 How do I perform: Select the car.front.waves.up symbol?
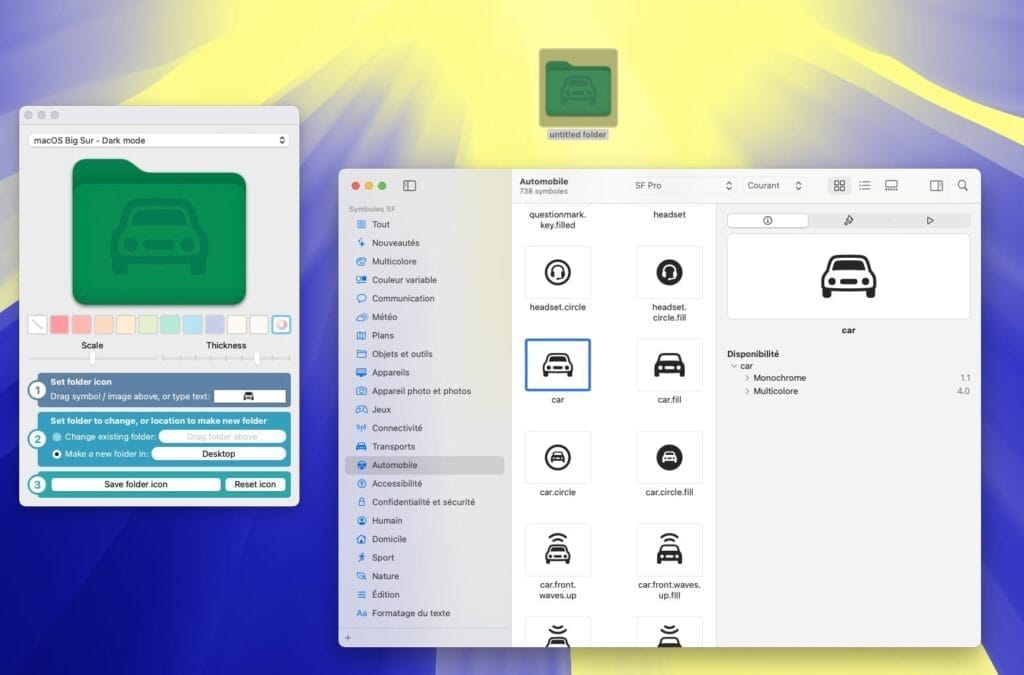pyautogui.click(x=557, y=549)
